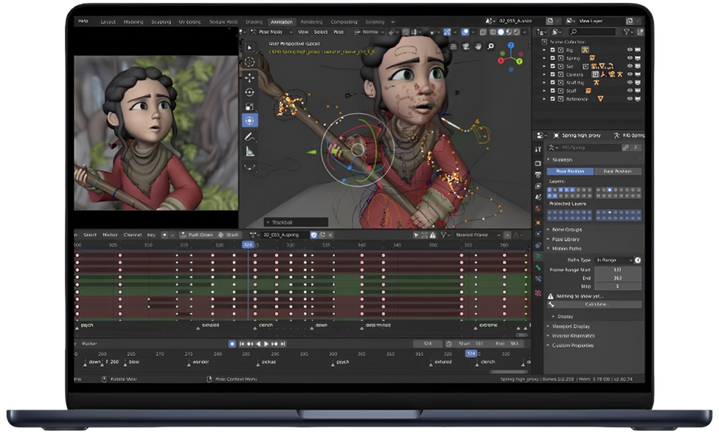Screen dimensions: 719x437
Task: Click the Stash button
Action: 228,235
